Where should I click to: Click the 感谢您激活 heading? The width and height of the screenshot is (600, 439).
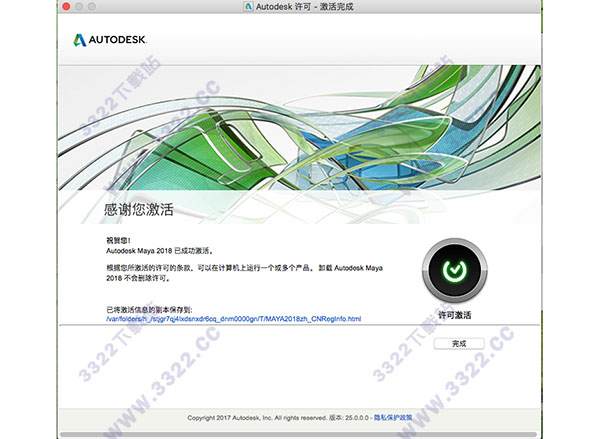tap(139, 210)
